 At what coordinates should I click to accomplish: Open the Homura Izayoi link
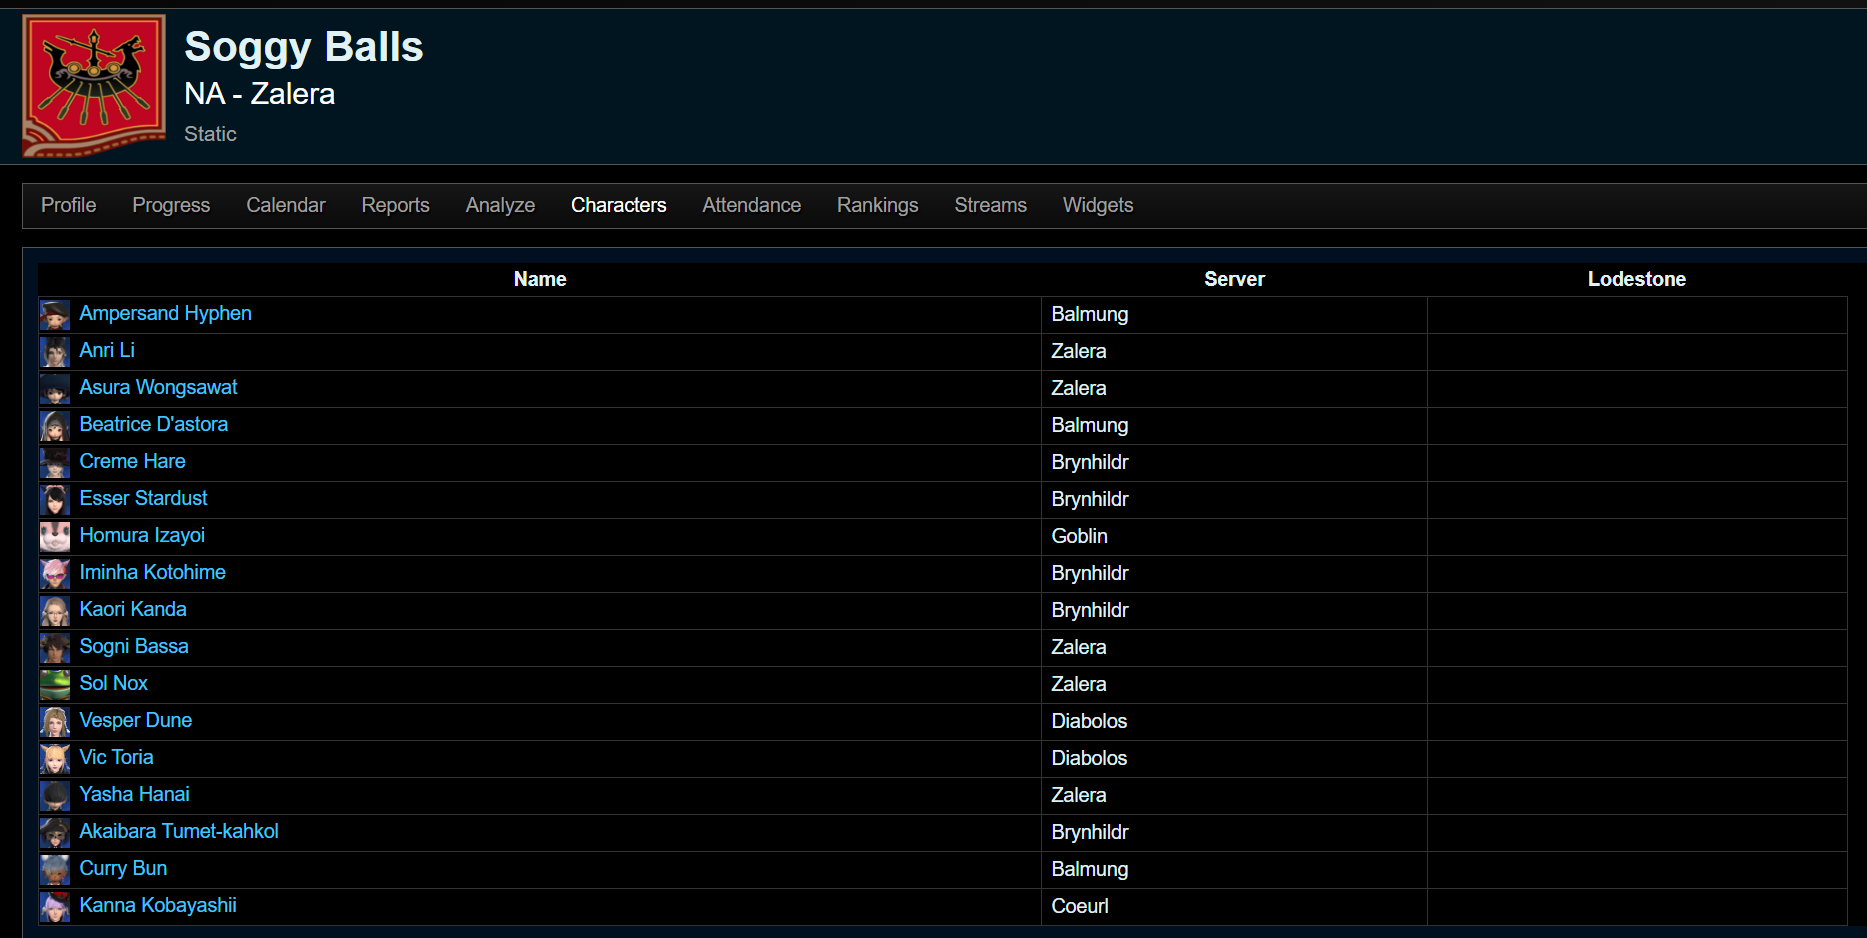coord(143,535)
